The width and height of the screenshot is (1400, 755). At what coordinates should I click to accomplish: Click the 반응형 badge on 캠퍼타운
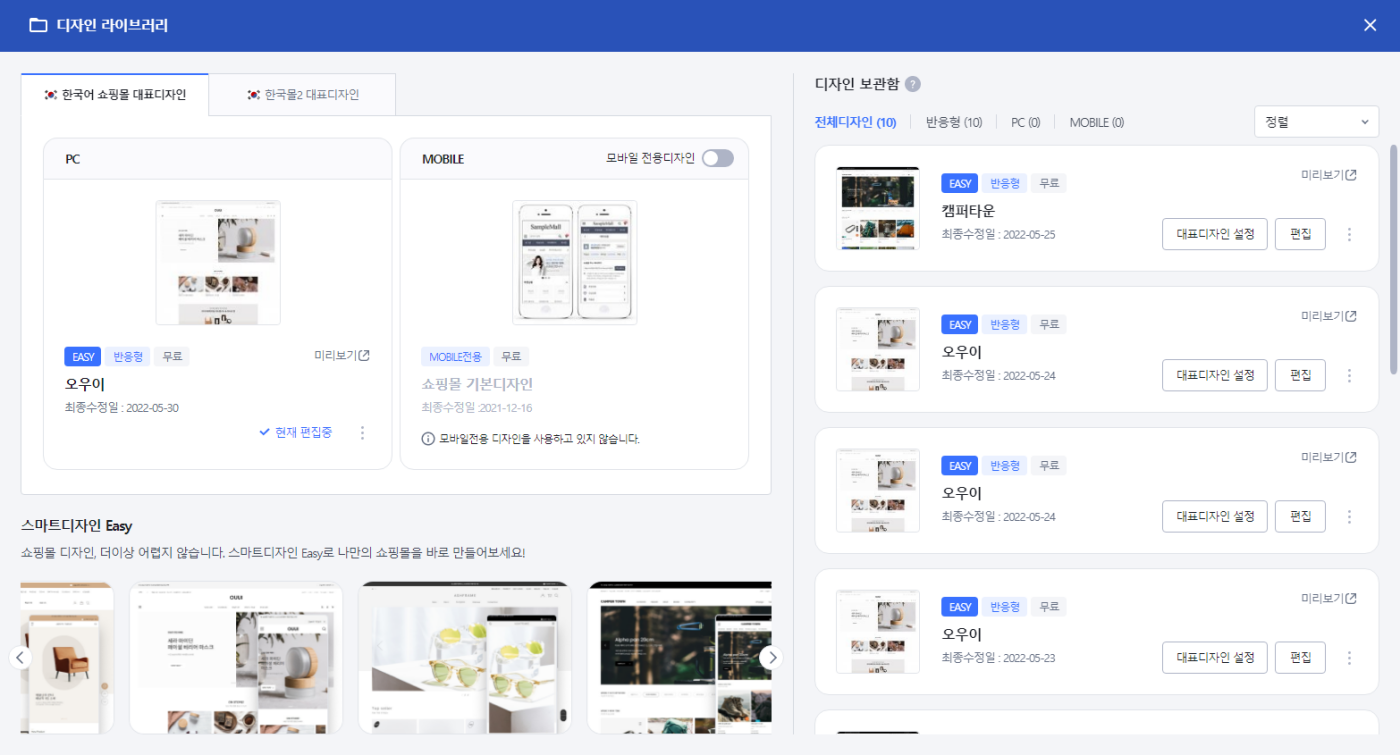point(1005,184)
